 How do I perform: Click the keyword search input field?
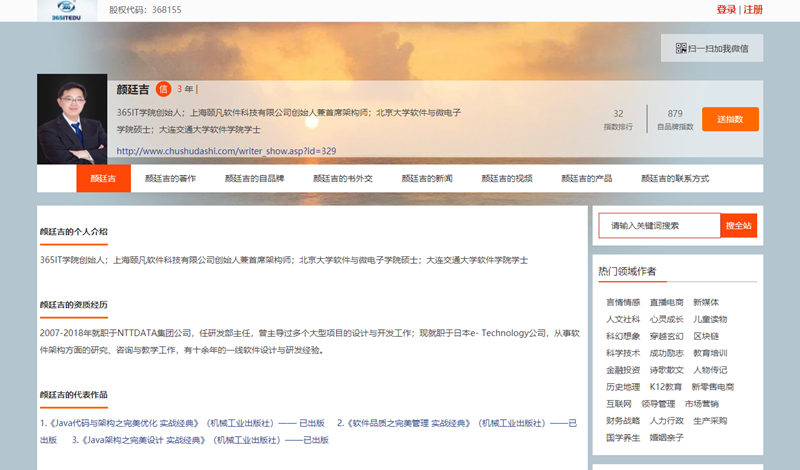(x=659, y=226)
